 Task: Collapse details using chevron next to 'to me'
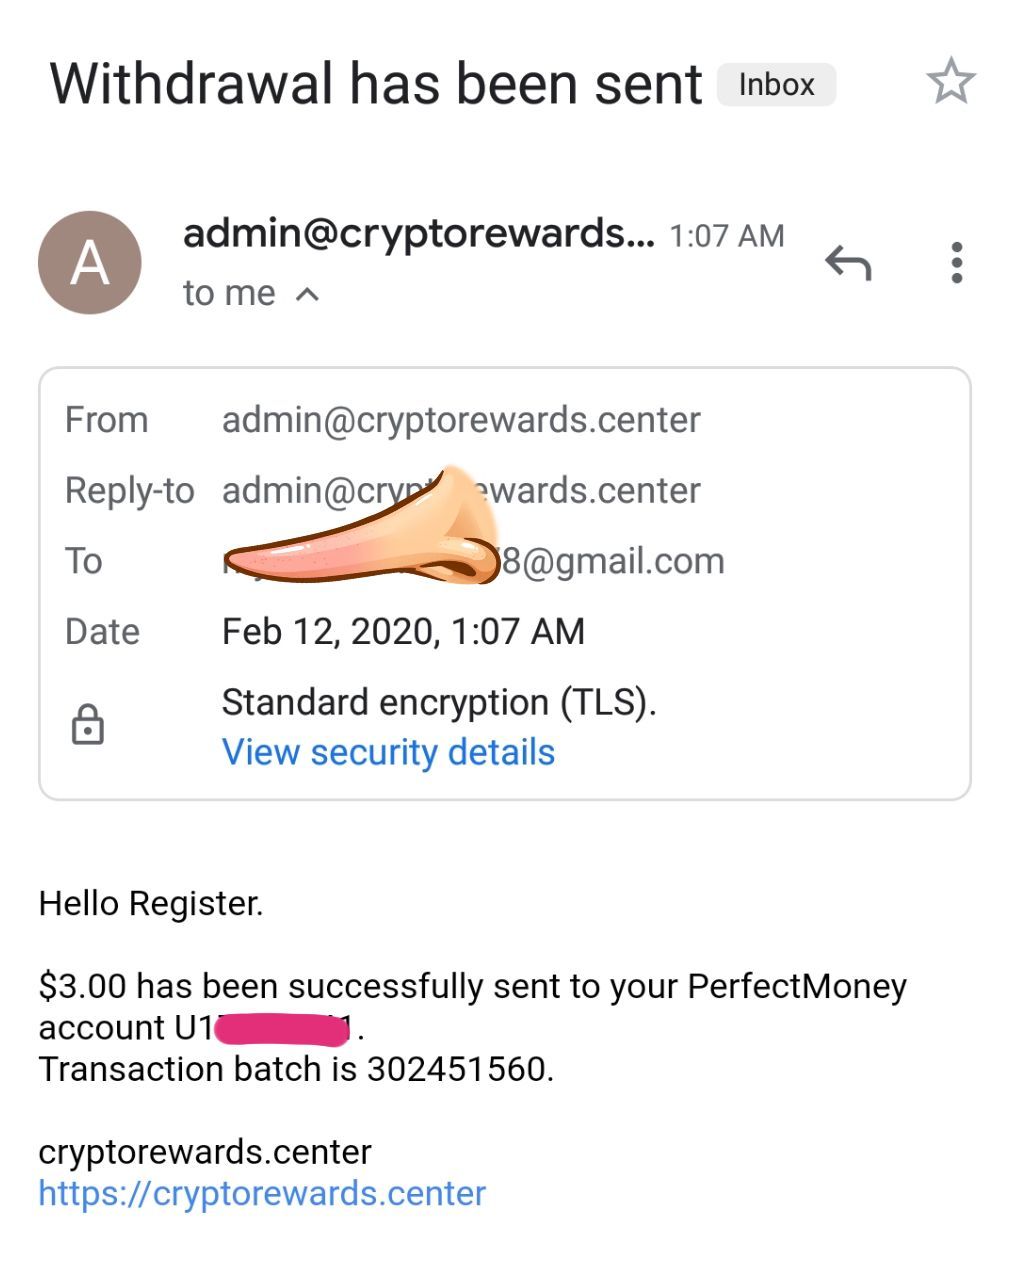(308, 294)
